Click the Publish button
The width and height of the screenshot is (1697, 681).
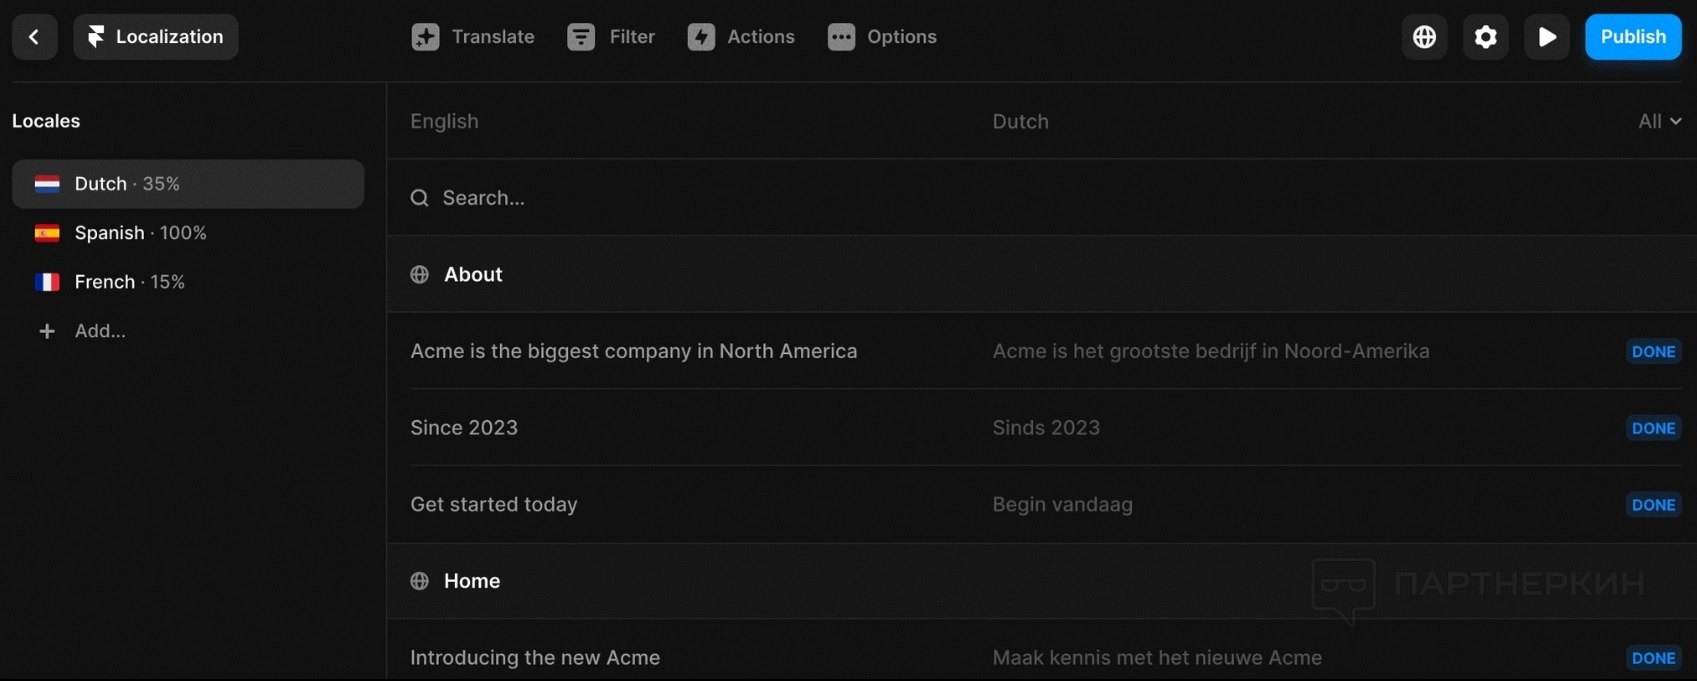click(x=1632, y=37)
